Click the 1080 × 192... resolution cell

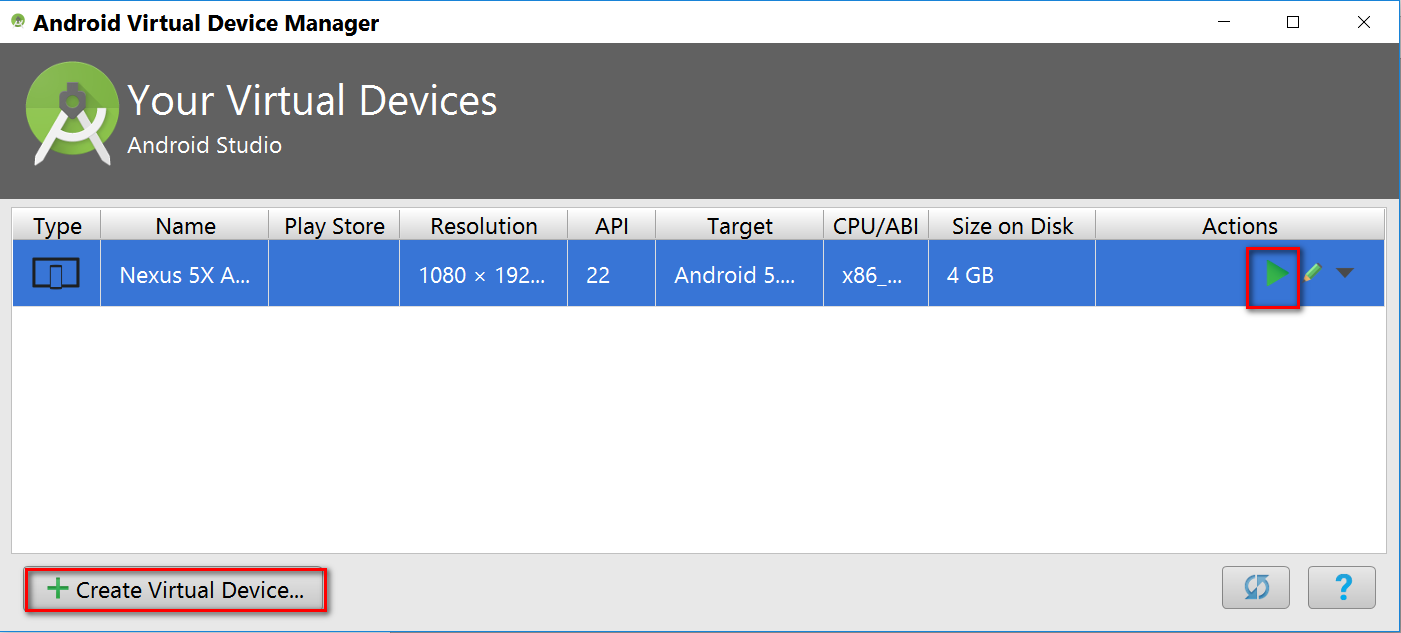484,274
